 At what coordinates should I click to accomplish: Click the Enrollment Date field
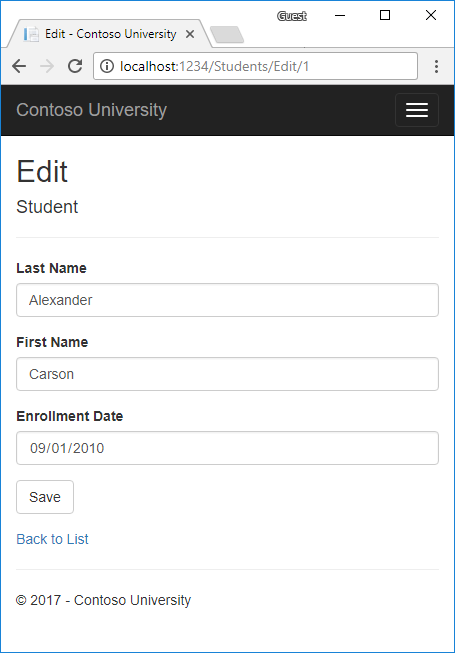click(227, 448)
